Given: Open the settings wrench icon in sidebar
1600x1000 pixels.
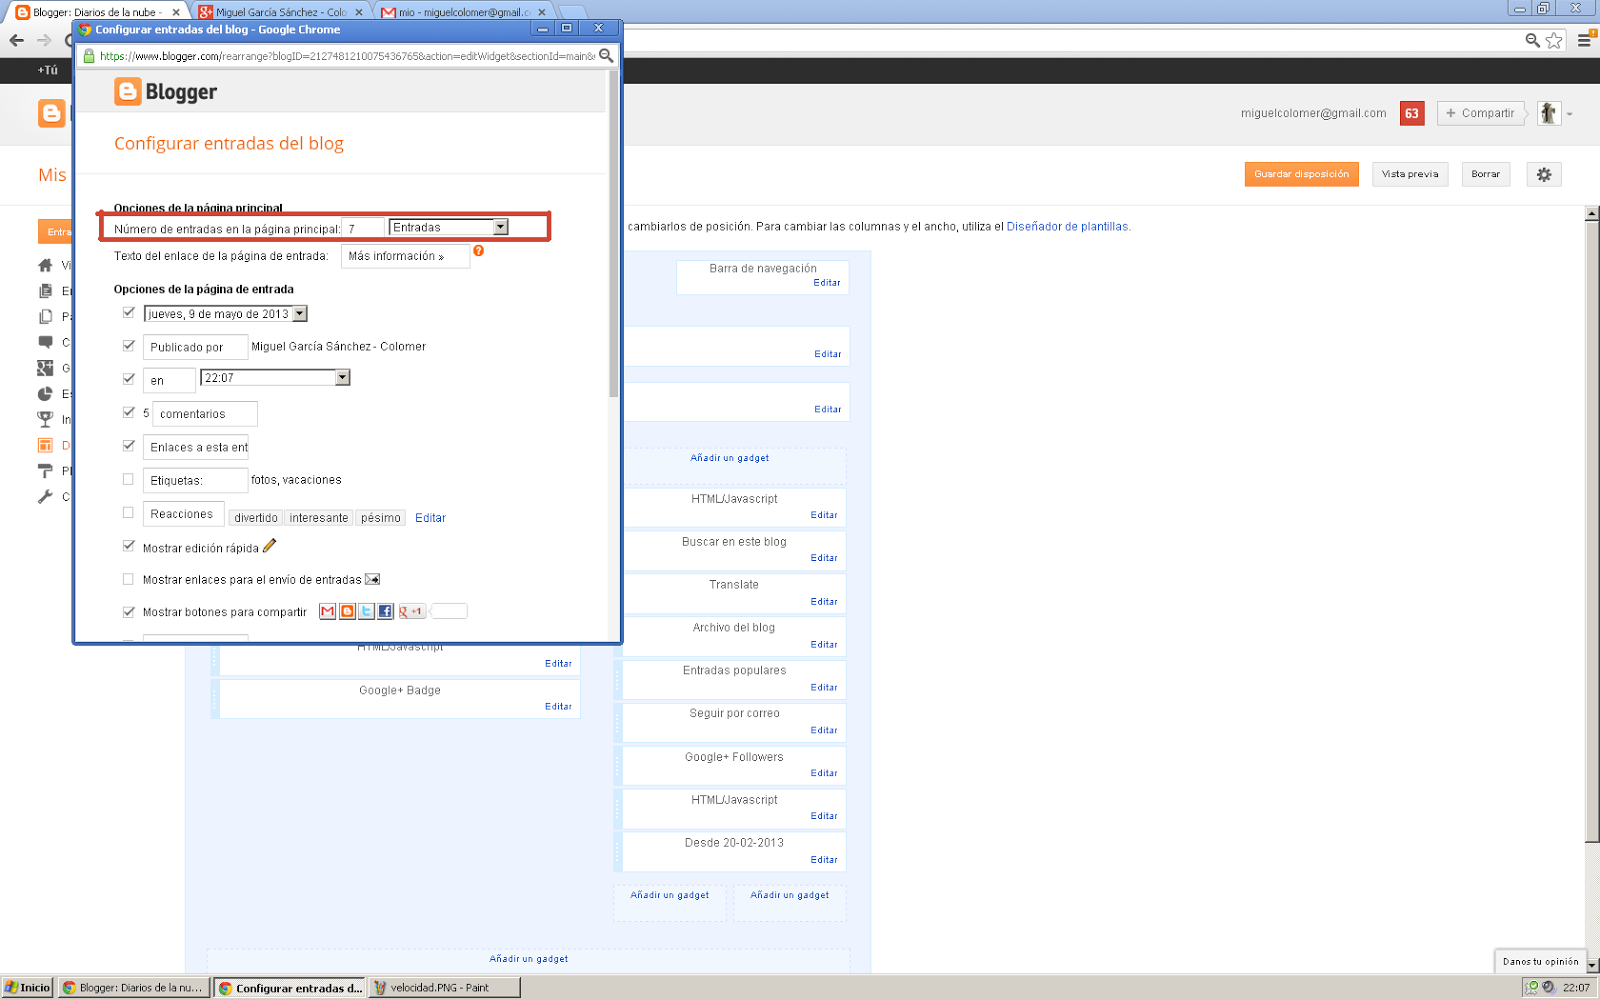Looking at the screenshot, I should point(45,496).
